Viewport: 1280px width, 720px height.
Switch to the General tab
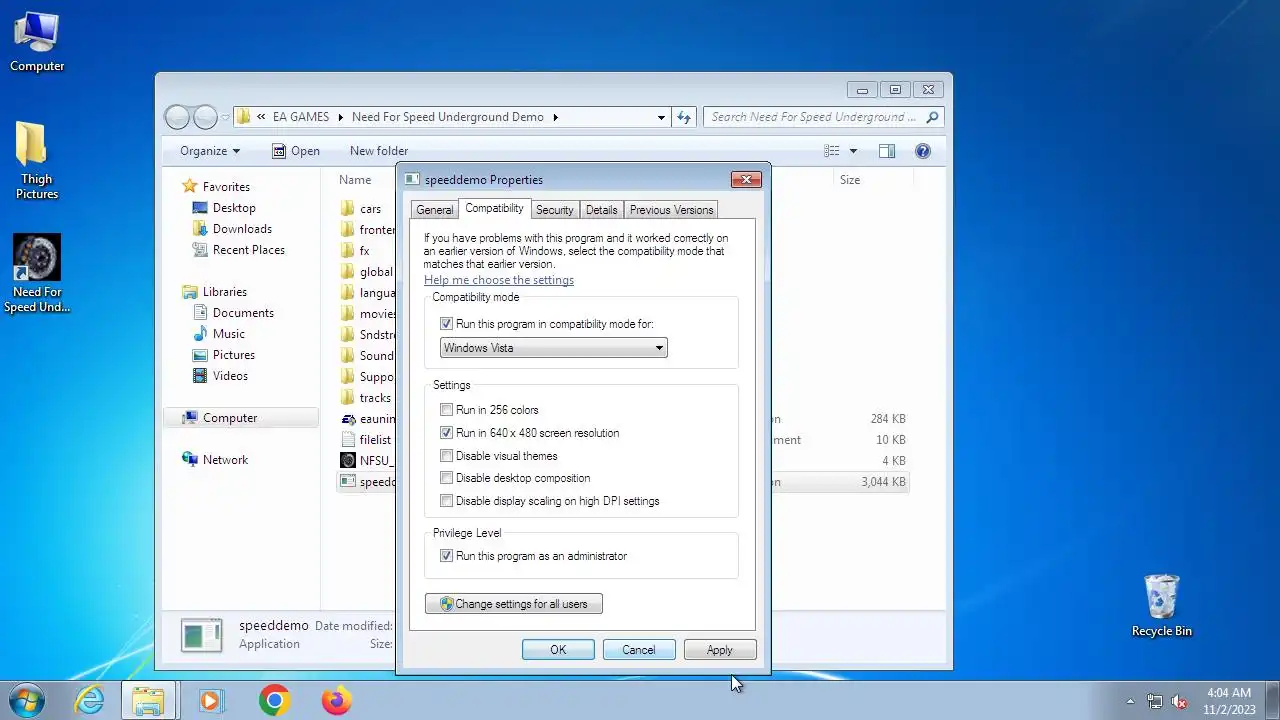[434, 210]
